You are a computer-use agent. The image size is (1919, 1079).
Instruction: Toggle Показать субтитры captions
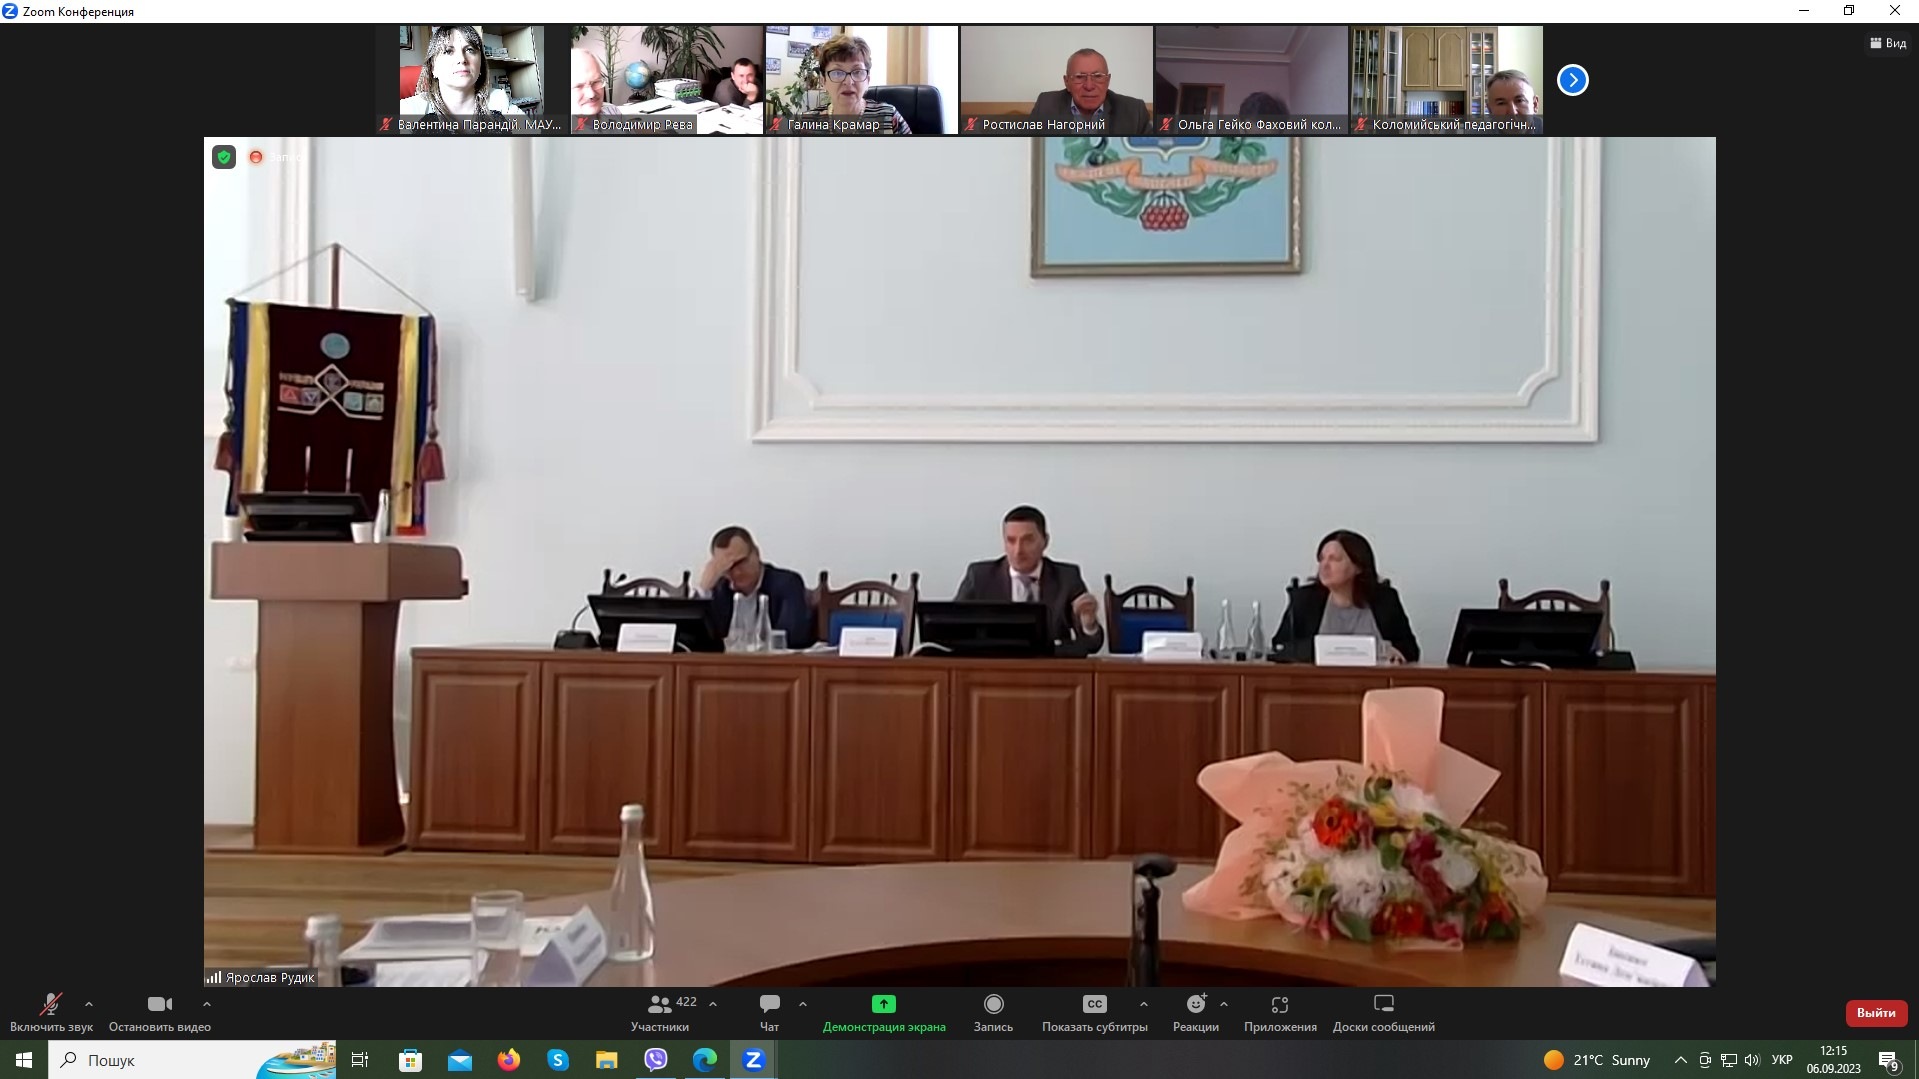pyautogui.click(x=1094, y=1005)
